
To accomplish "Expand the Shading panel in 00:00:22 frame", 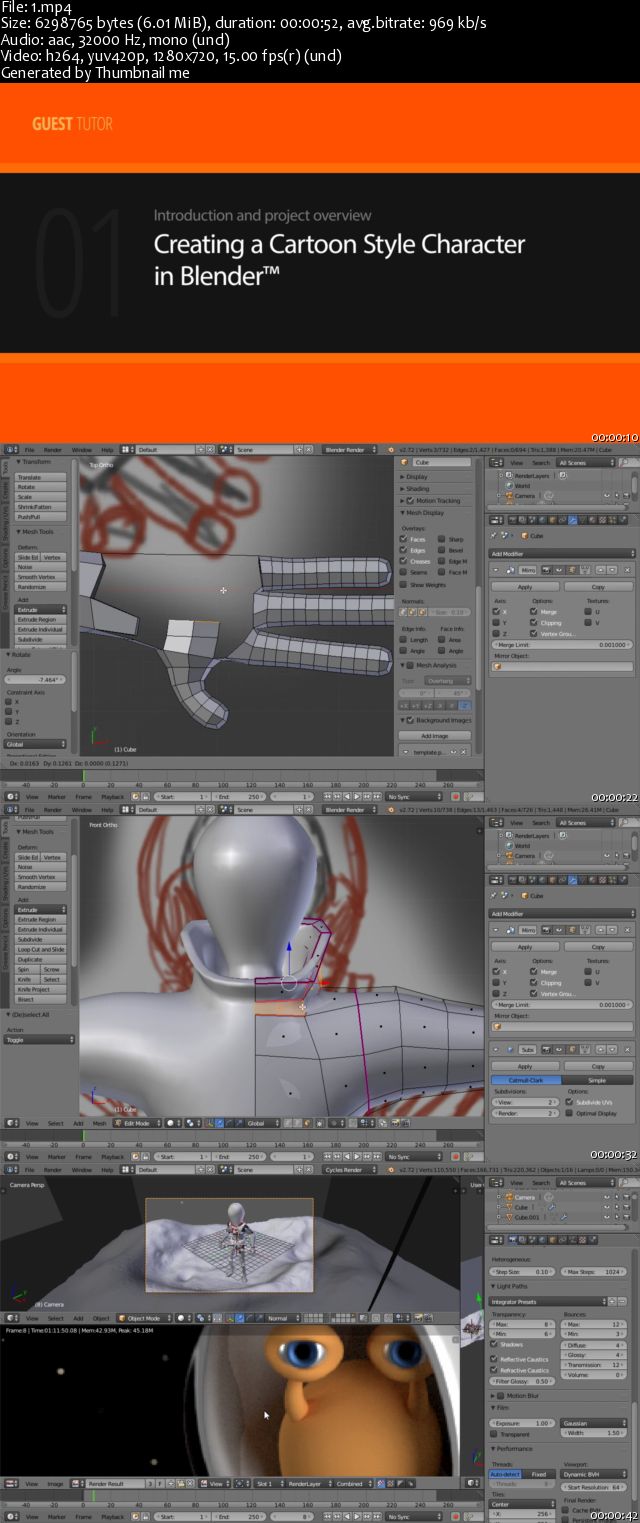I will click(x=415, y=488).
